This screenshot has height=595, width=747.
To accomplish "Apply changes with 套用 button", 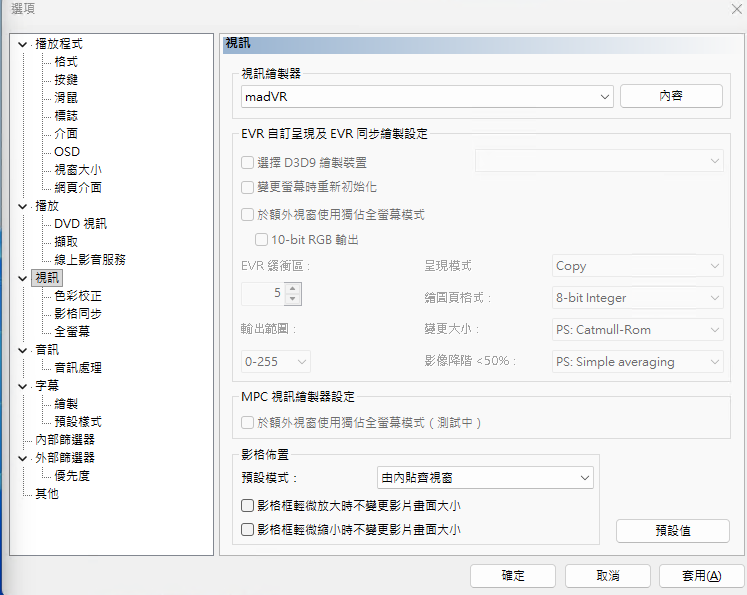I will (x=701, y=576).
